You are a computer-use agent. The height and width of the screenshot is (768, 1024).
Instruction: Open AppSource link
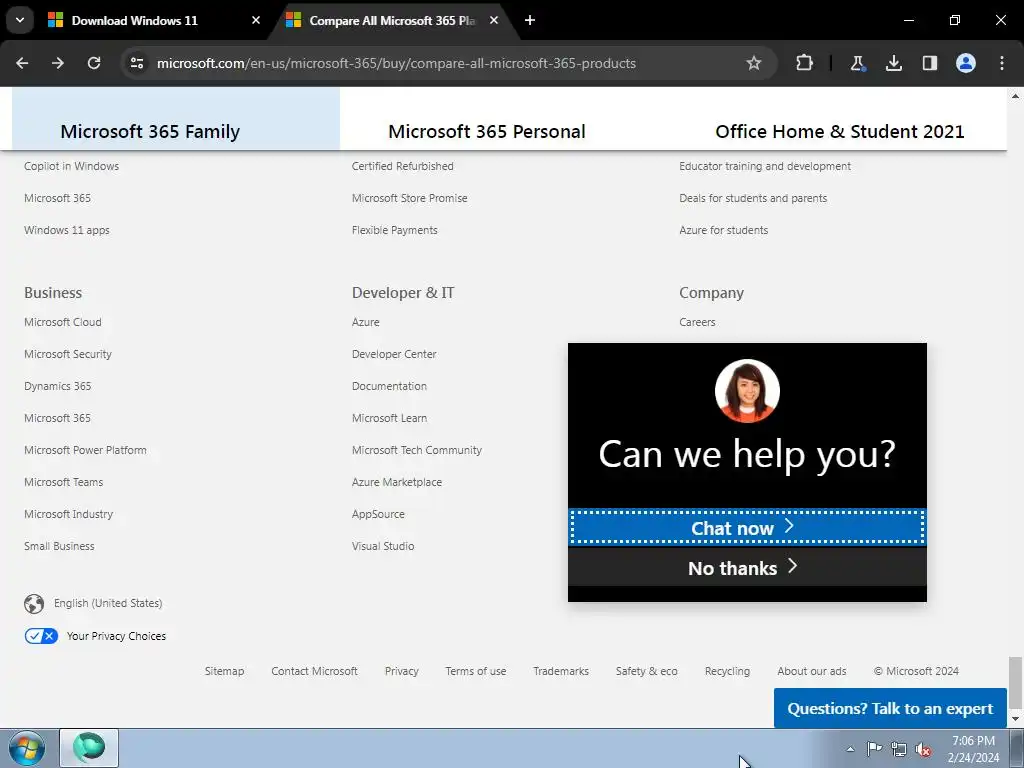378,514
